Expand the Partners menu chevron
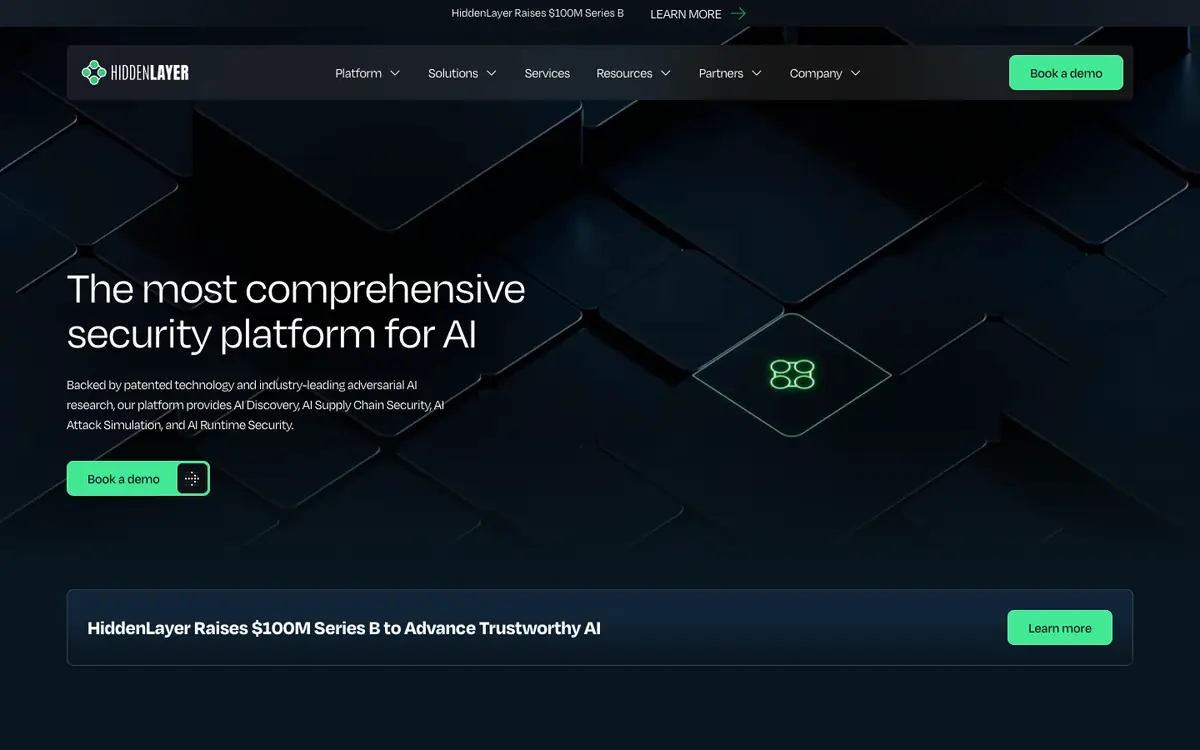The height and width of the screenshot is (750, 1200). tap(756, 73)
